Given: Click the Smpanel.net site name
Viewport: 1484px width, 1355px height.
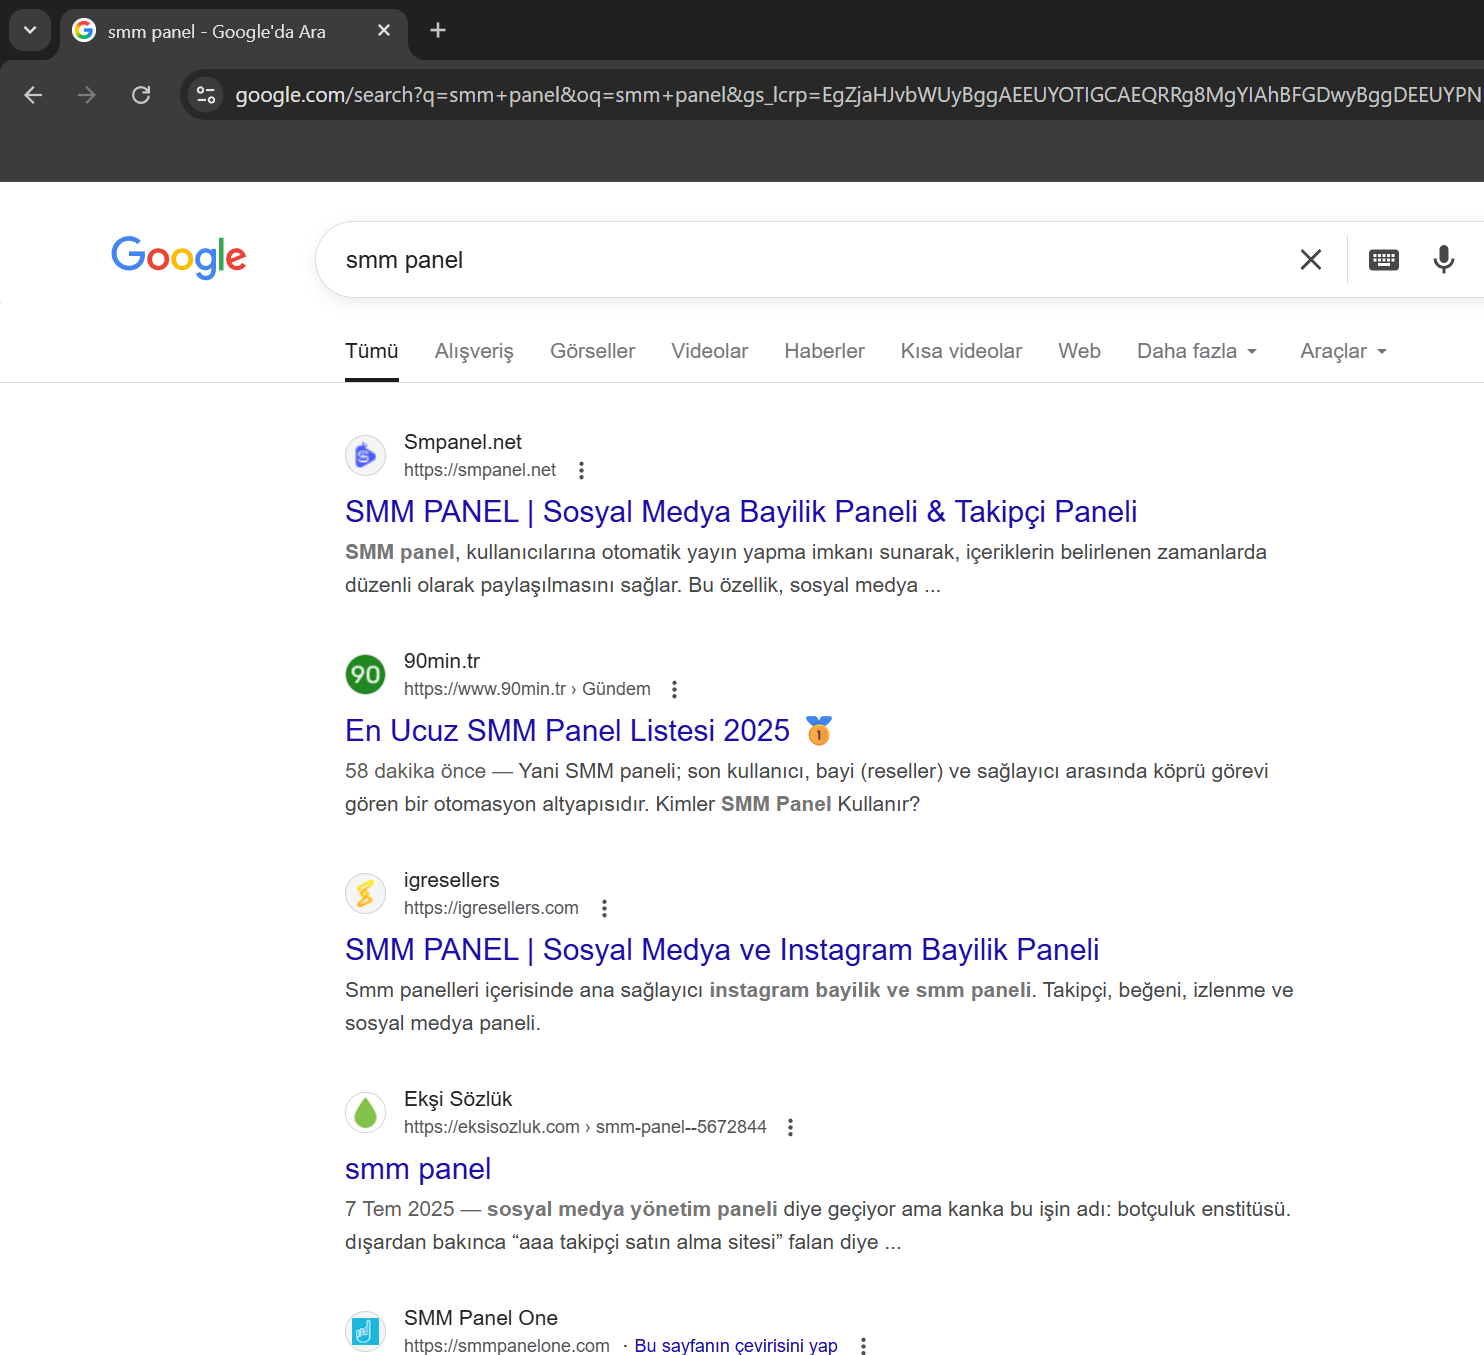Looking at the screenshot, I should 463,442.
